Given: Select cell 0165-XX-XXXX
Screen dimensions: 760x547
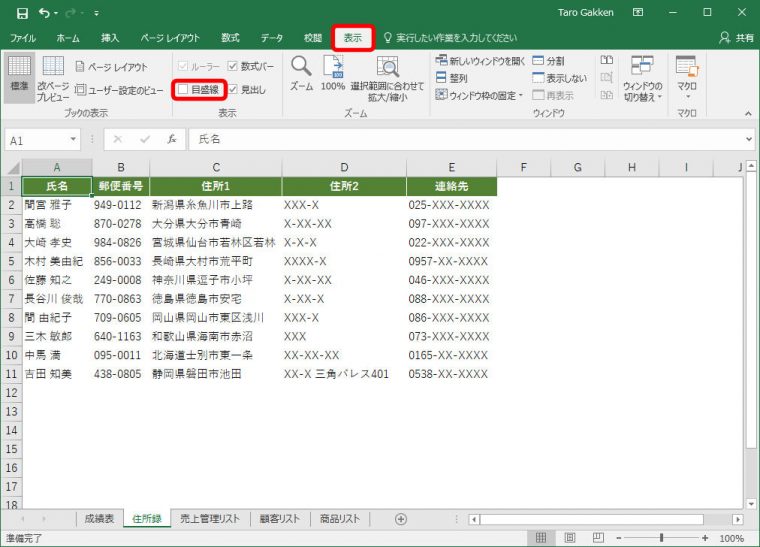Looking at the screenshot, I should pos(451,355).
